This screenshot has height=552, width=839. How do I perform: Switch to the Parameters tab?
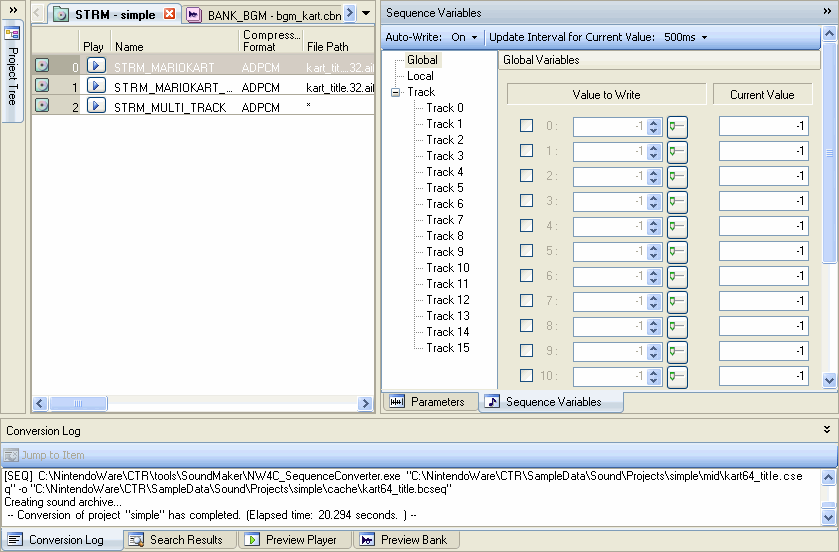(428, 402)
